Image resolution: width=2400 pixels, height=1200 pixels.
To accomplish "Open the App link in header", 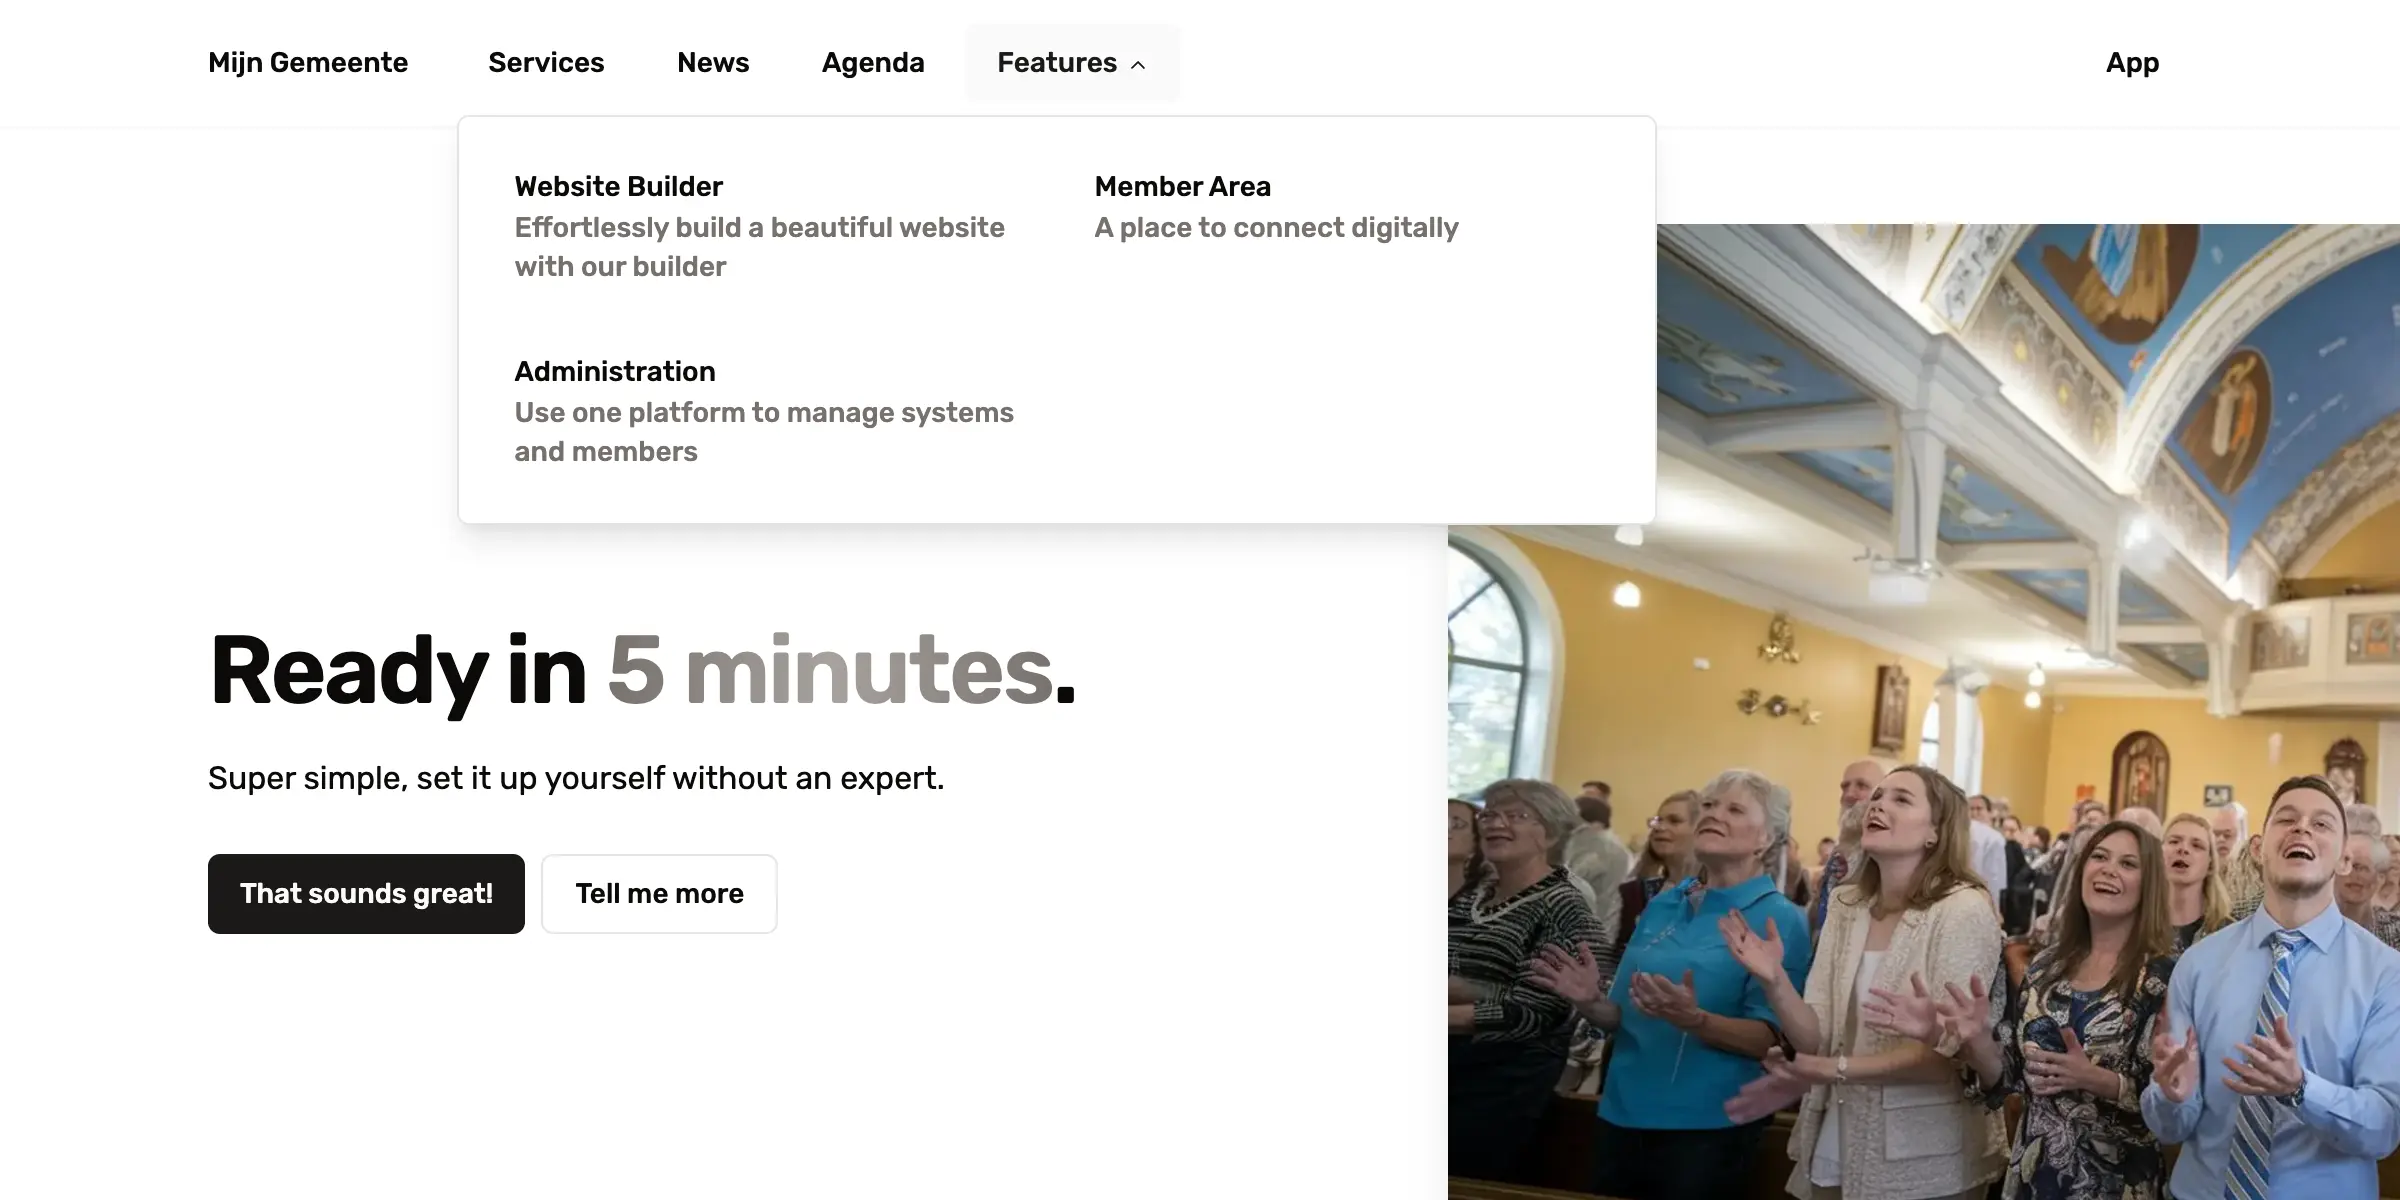I will click(2132, 63).
